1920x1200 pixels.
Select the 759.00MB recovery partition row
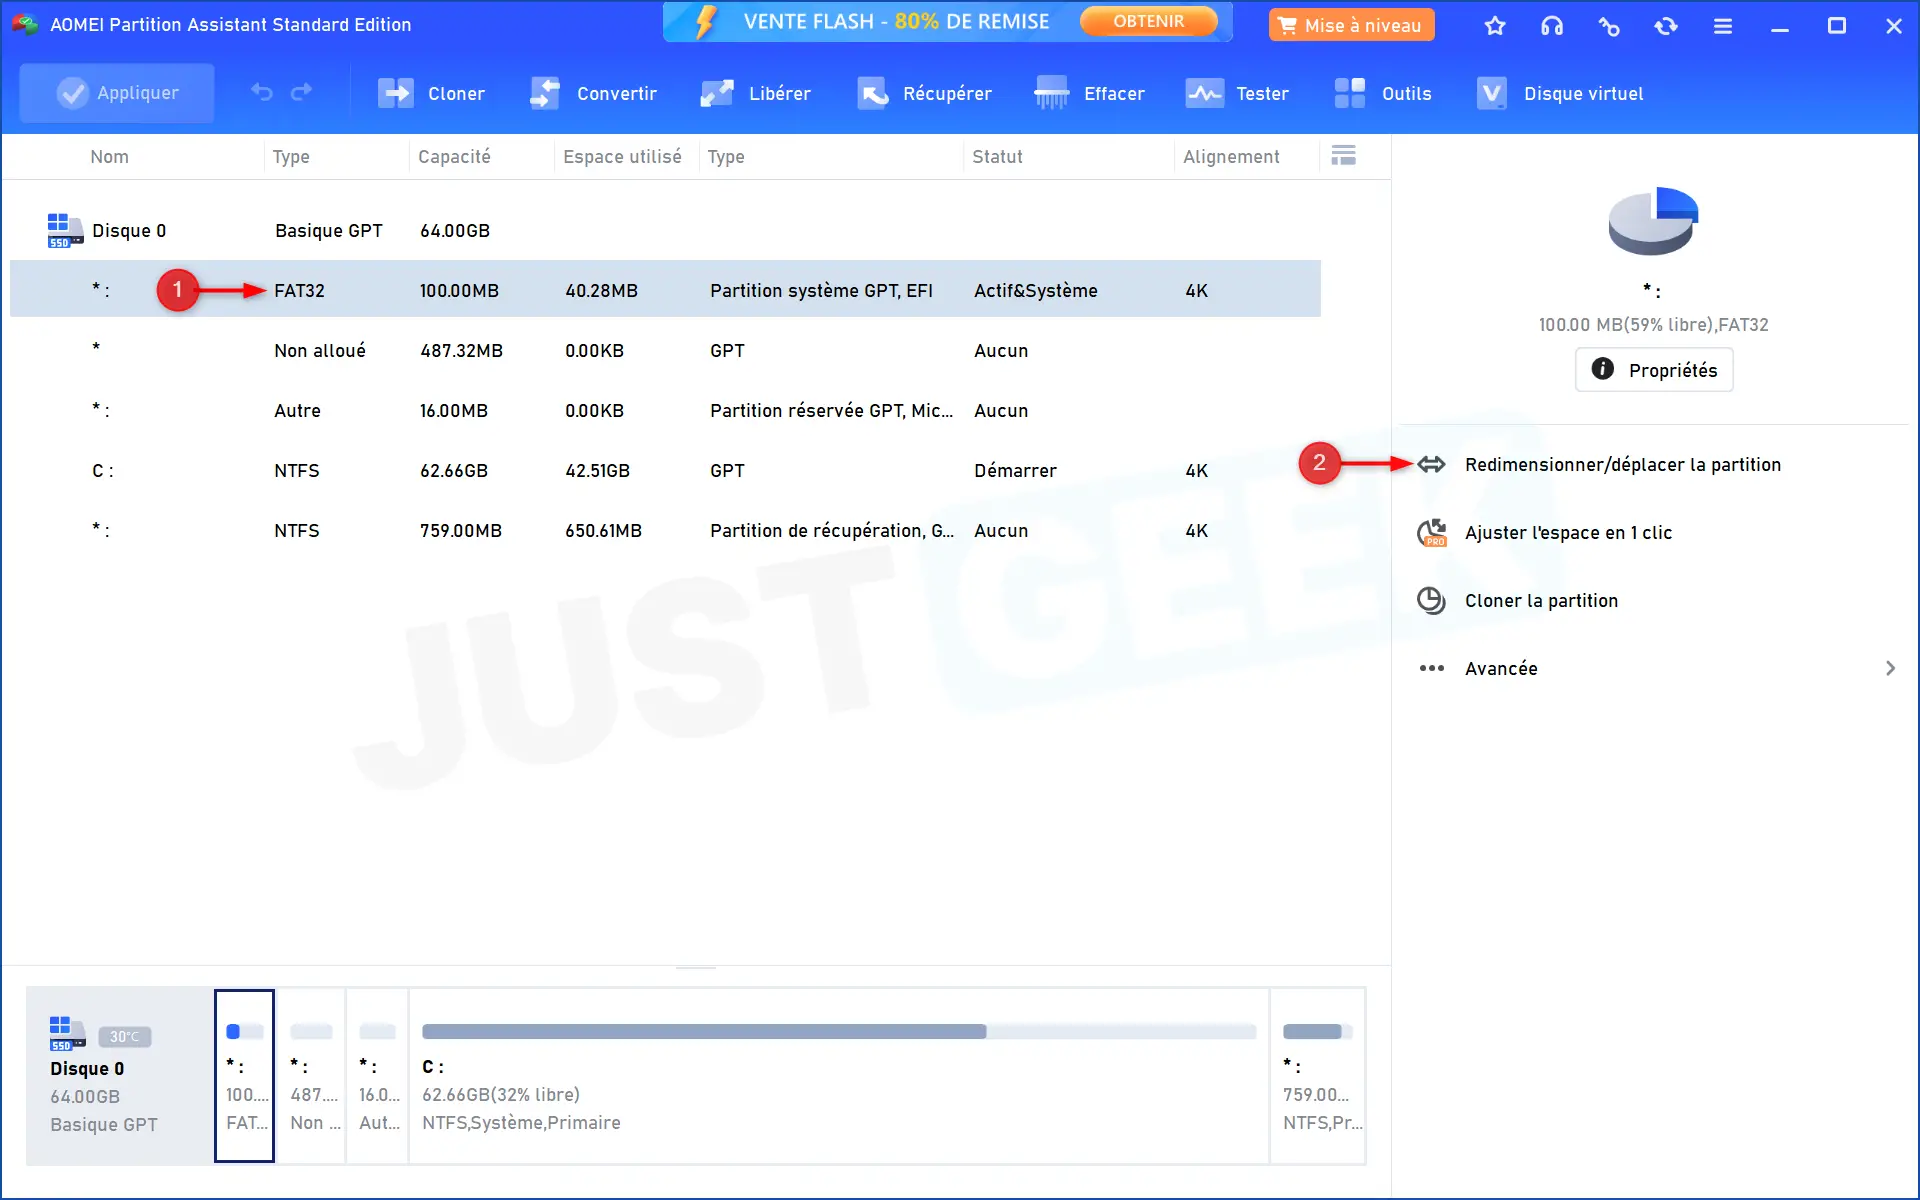pos(665,530)
